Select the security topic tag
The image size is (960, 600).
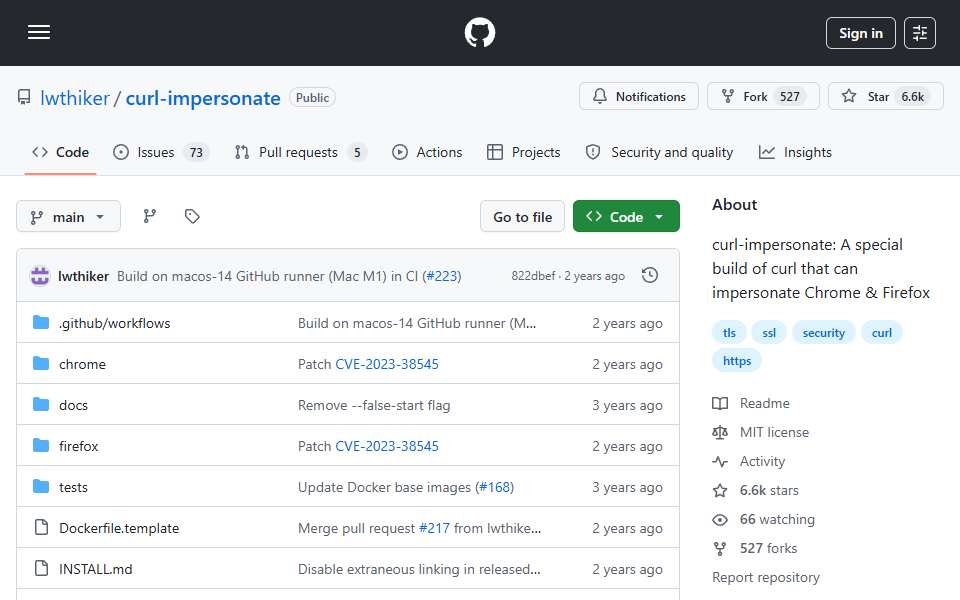click(823, 333)
